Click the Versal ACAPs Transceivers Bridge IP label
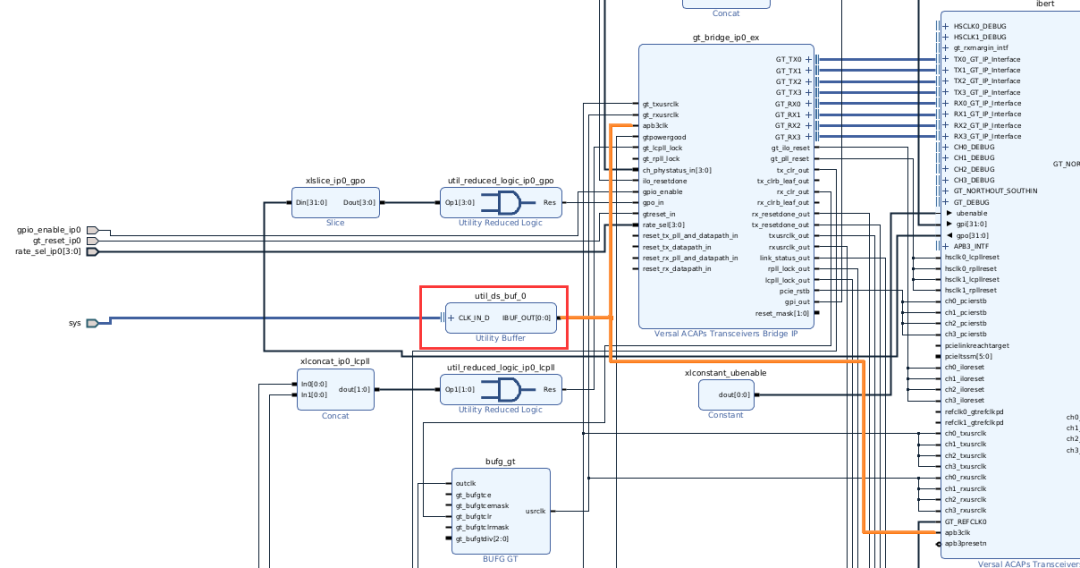 point(725,333)
